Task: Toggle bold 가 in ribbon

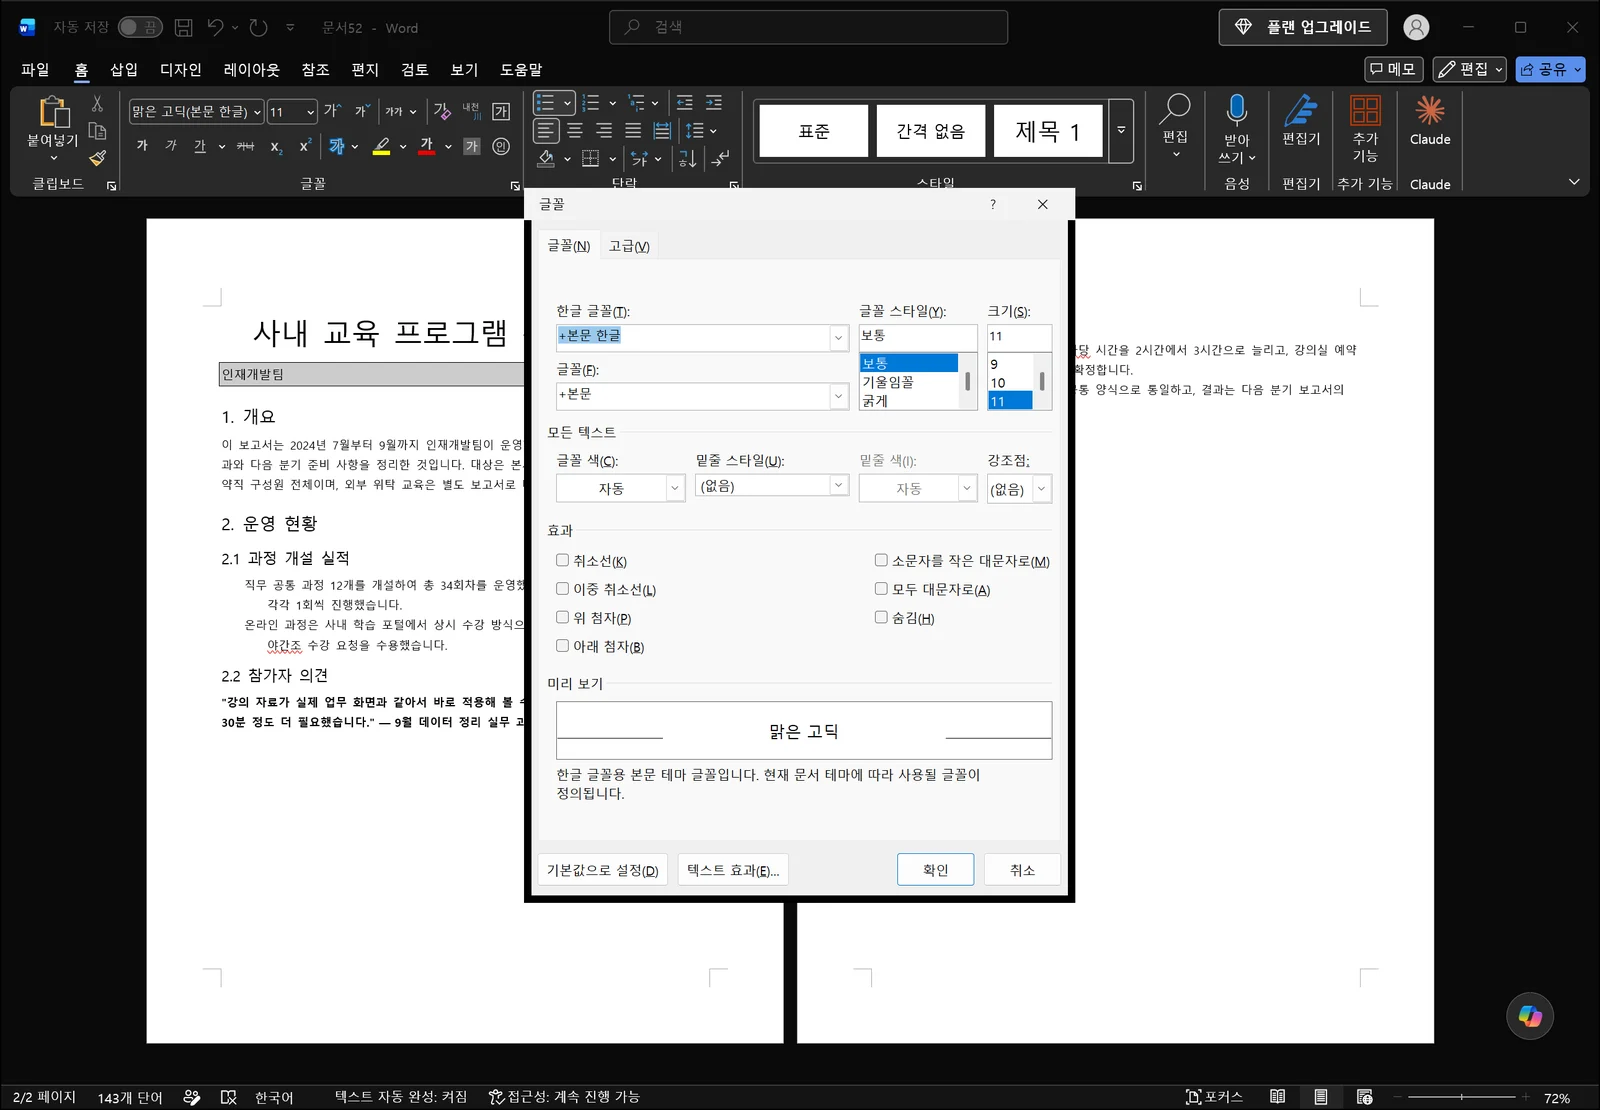Action: point(142,146)
